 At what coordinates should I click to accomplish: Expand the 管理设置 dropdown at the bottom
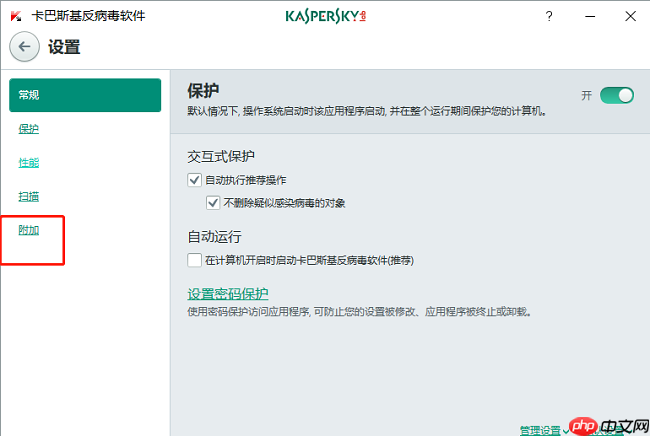(x=544, y=431)
